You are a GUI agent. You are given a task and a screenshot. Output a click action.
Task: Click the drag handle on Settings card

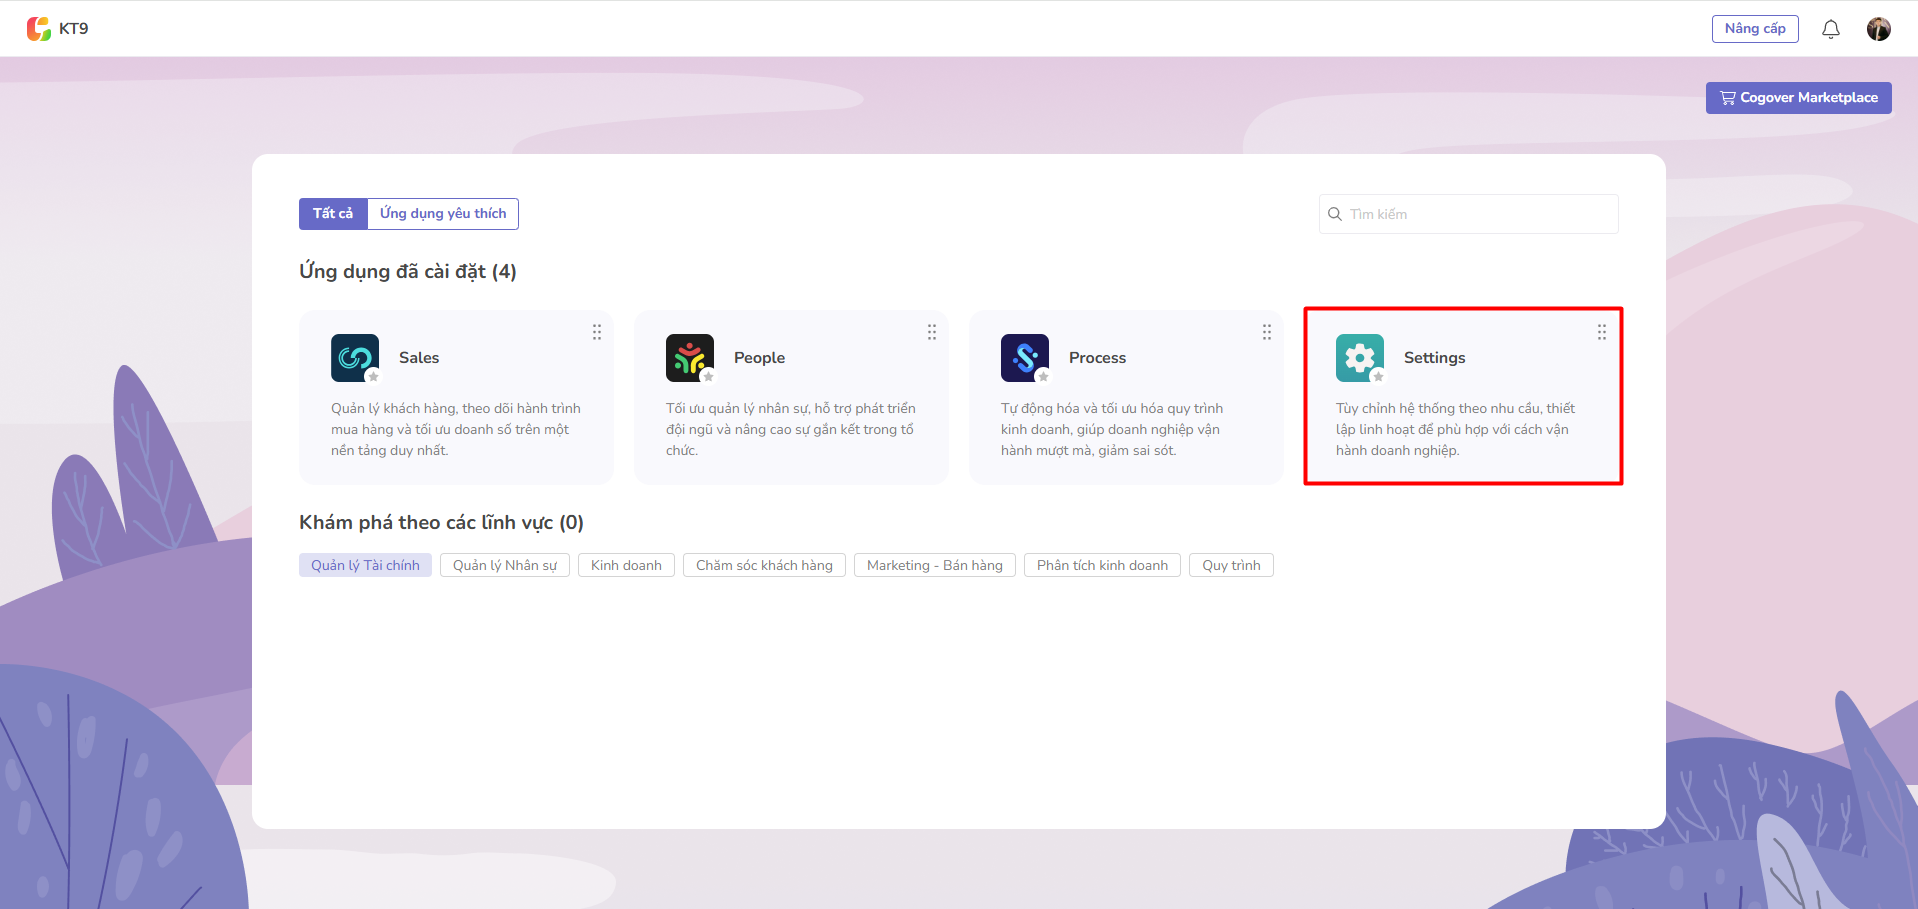click(1601, 332)
